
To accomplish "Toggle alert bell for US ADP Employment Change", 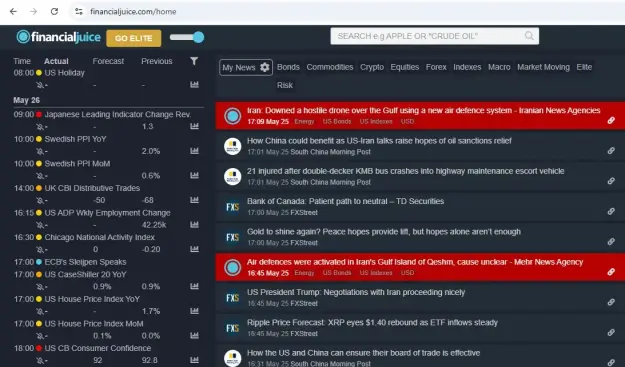I will click(x=40, y=225).
